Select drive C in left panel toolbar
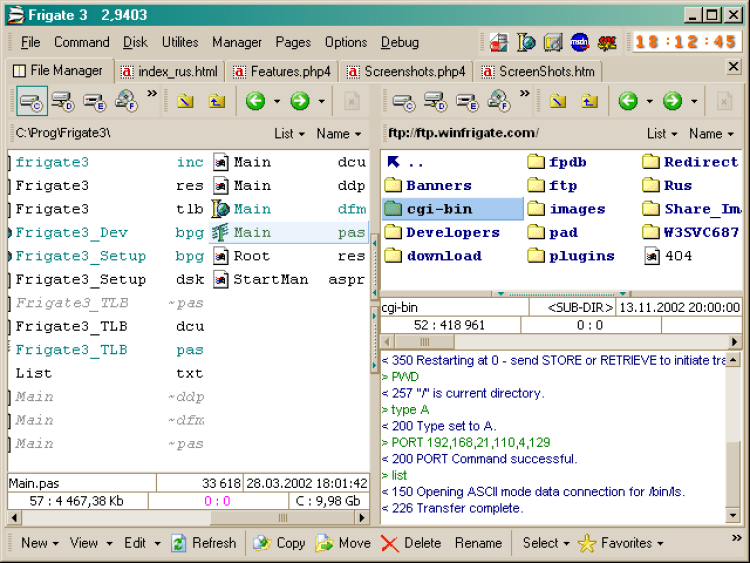 coord(32,101)
